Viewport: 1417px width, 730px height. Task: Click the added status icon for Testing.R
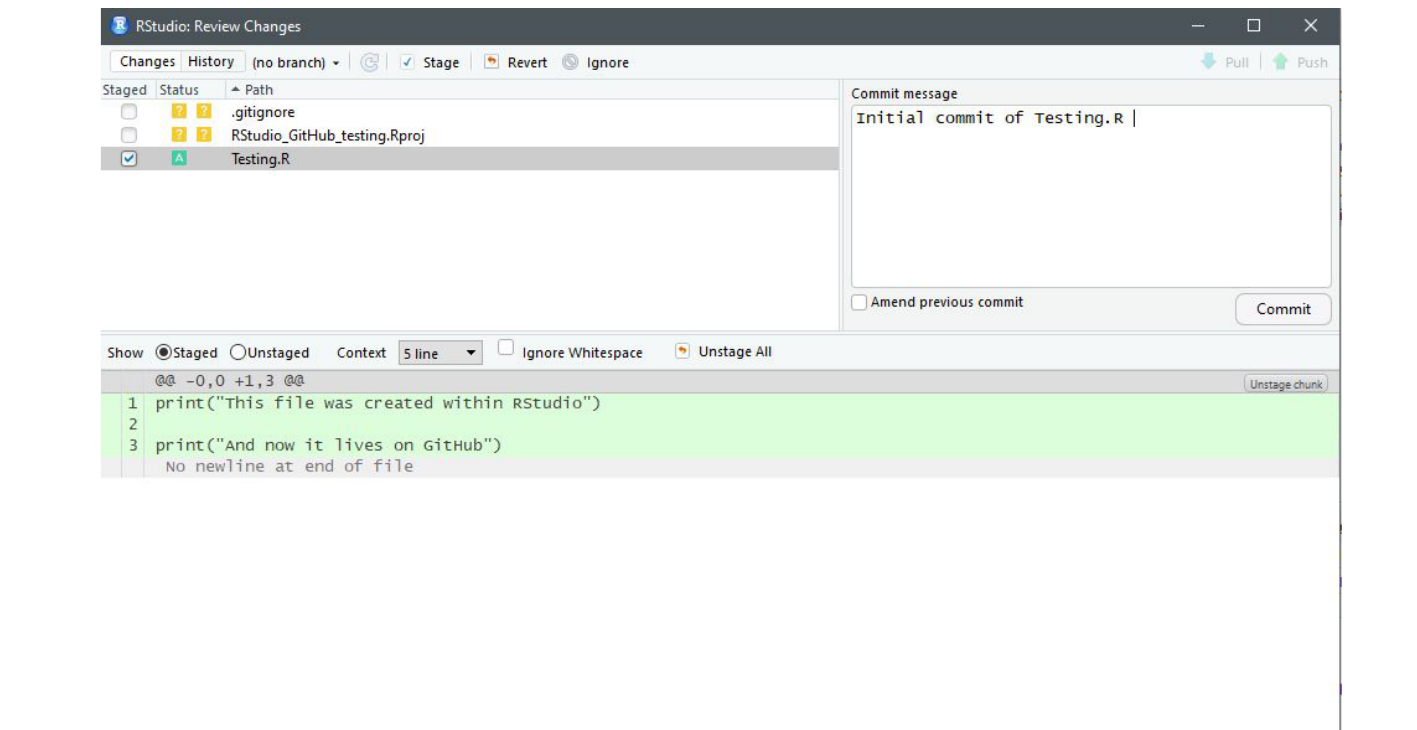click(179, 158)
